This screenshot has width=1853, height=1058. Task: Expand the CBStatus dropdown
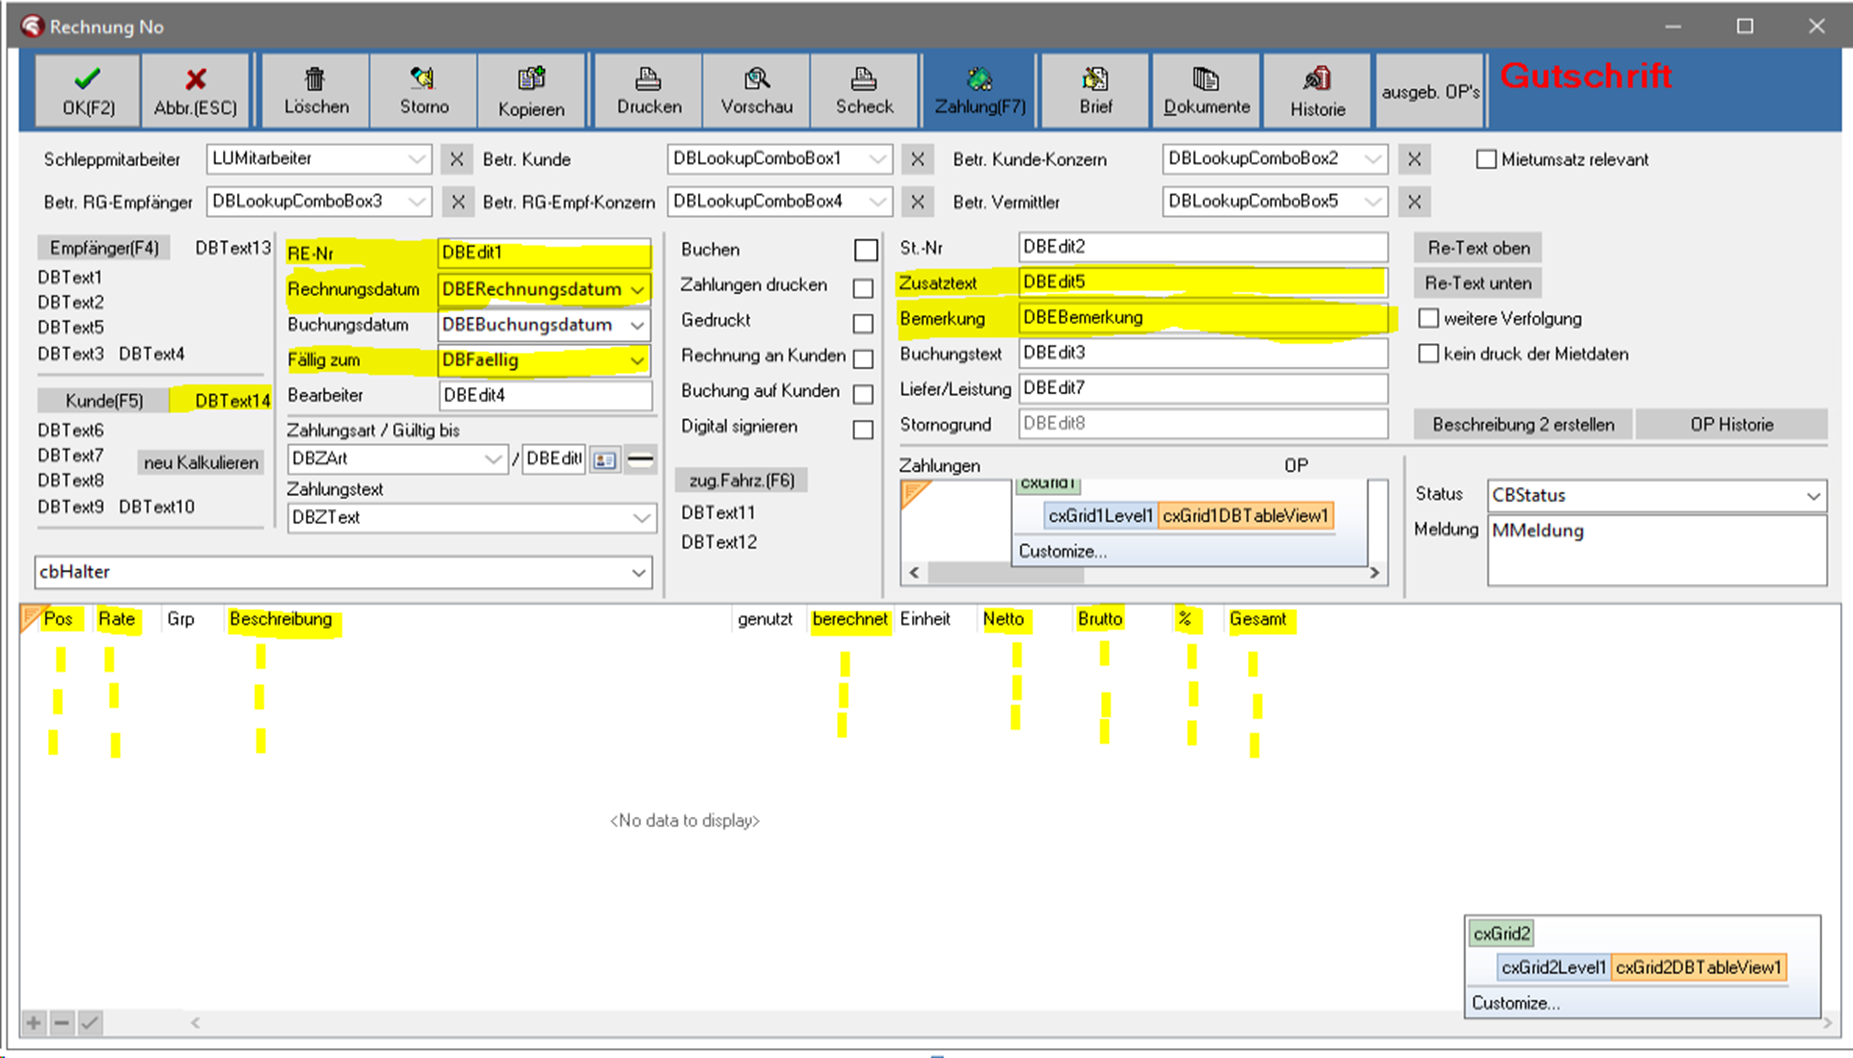point(1813,496)
